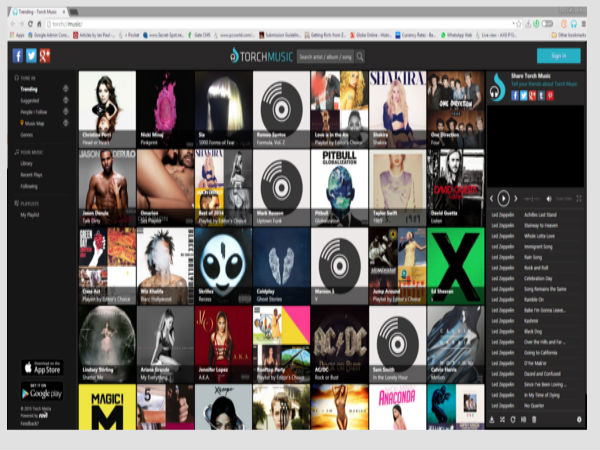Click the volume slider
The width and height of the screenshot is (600, 450).
coord(564,199)
